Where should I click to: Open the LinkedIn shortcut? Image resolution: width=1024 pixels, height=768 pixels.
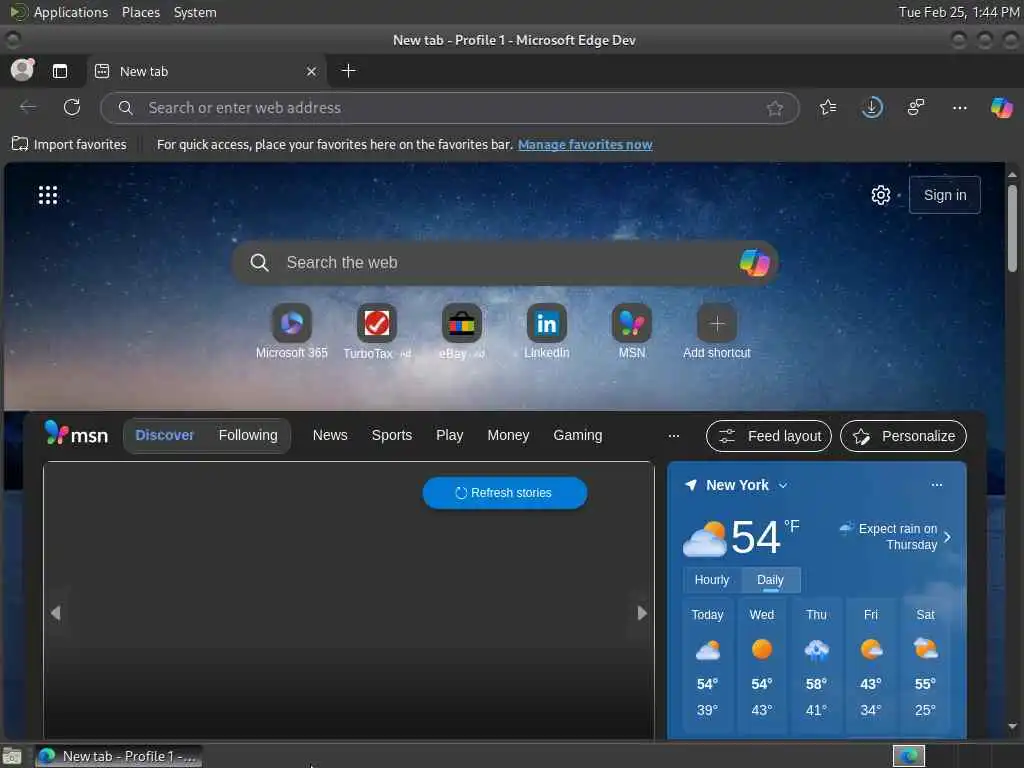click(547, 332)
